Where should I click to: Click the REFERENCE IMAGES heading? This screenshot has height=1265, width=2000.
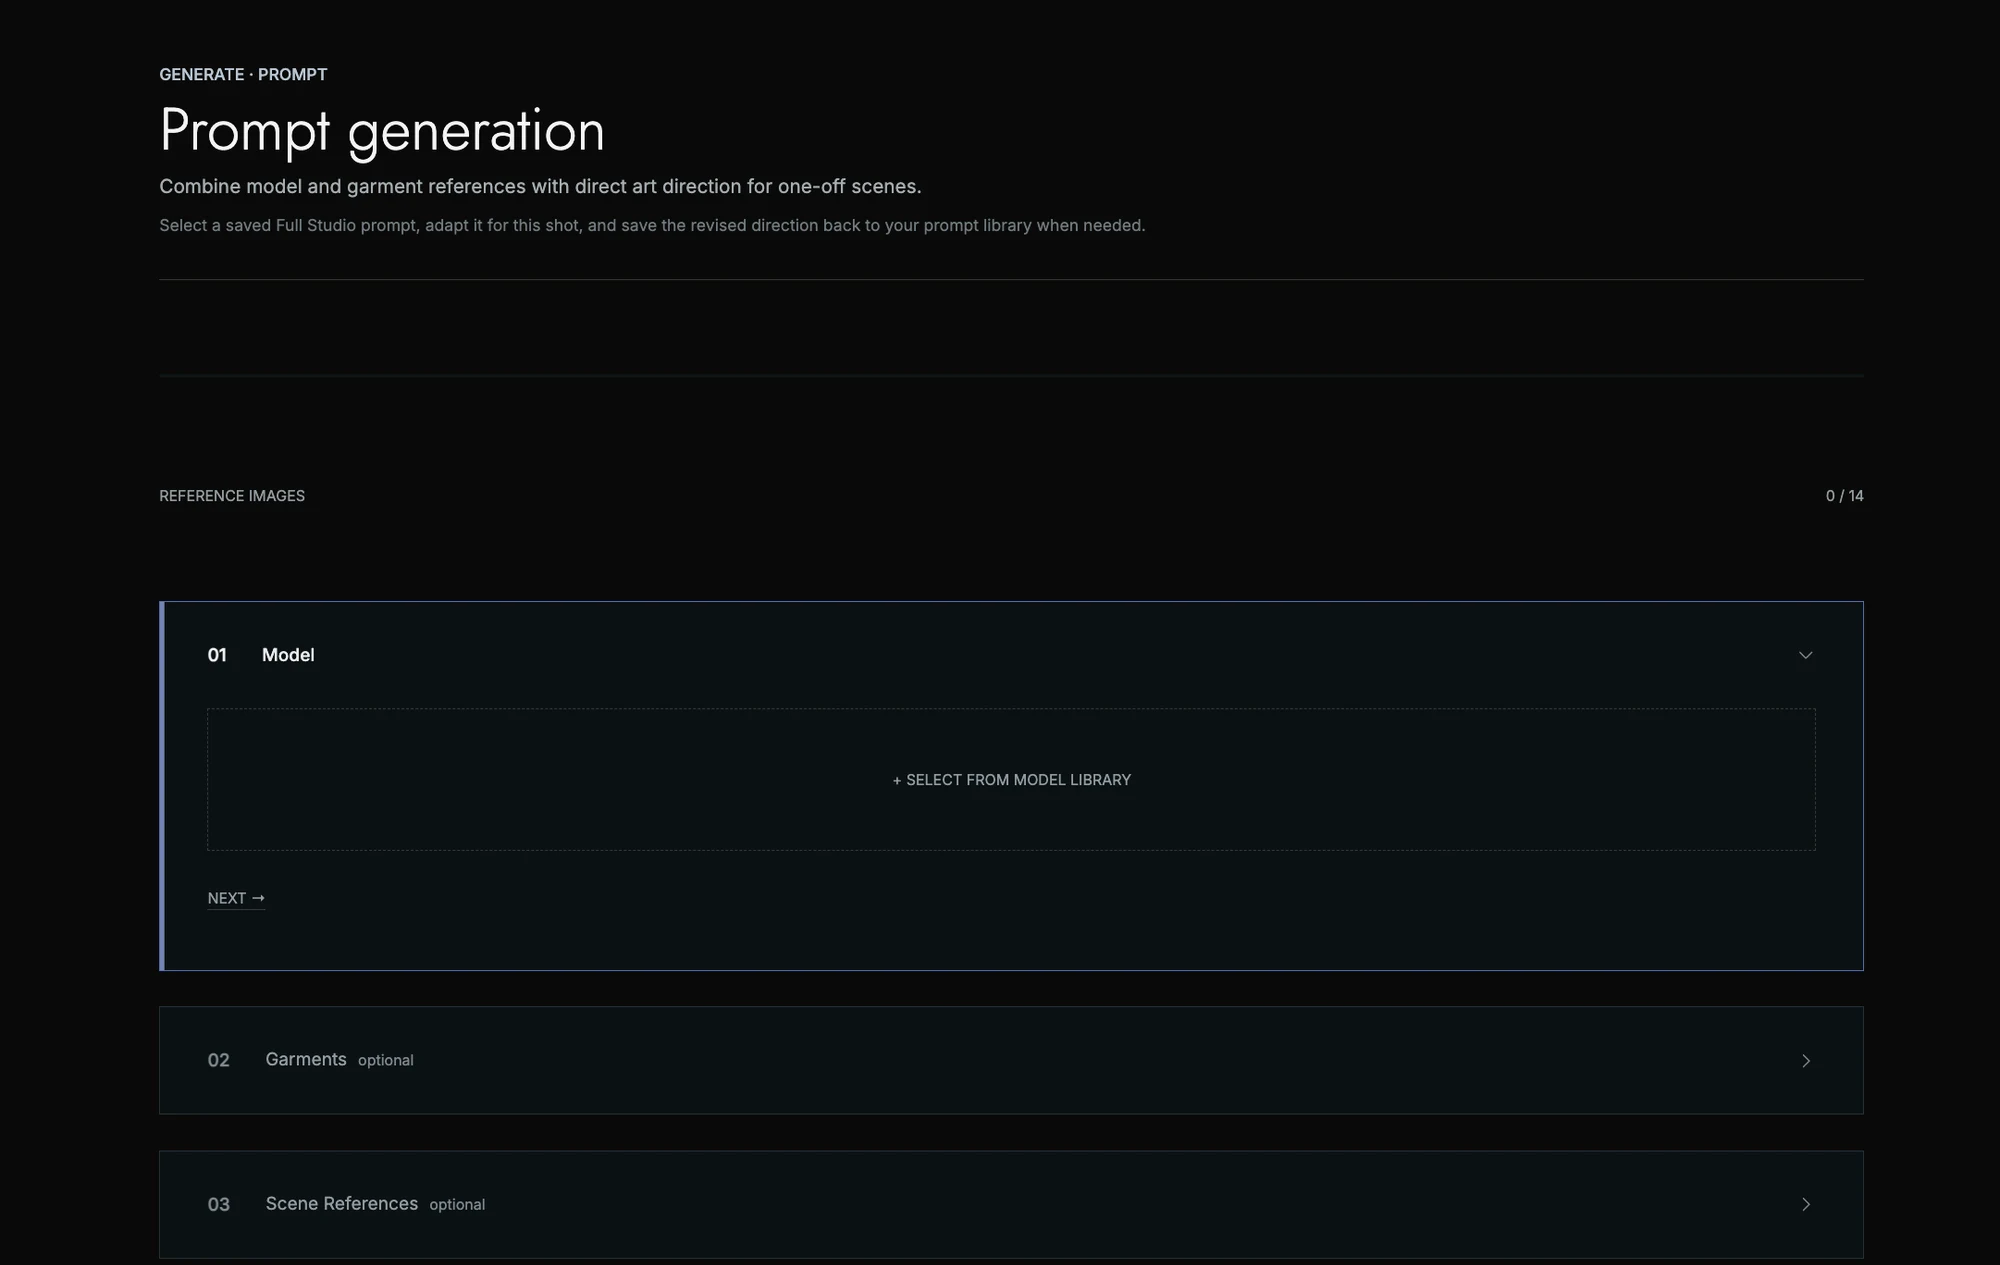(x=232, y=496)
